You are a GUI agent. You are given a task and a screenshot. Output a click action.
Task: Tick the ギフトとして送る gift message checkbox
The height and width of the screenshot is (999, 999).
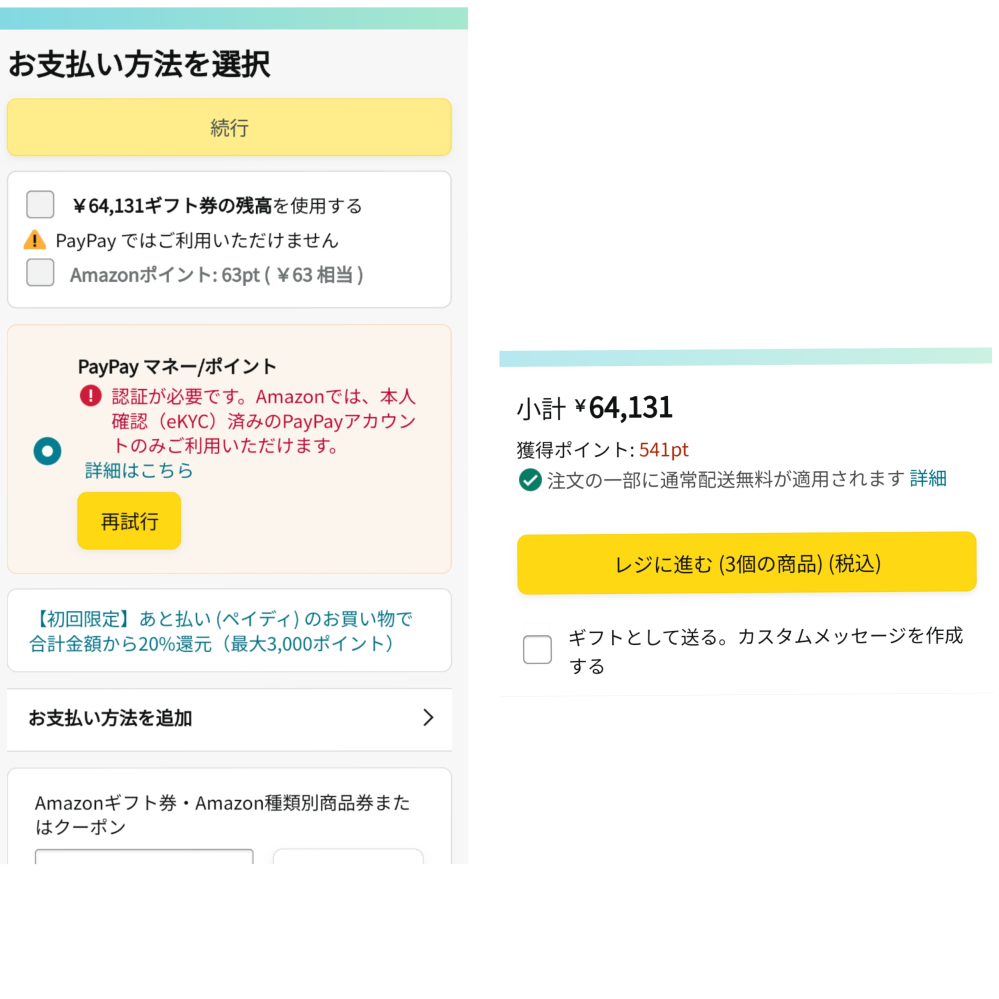(x=537, y=649)
